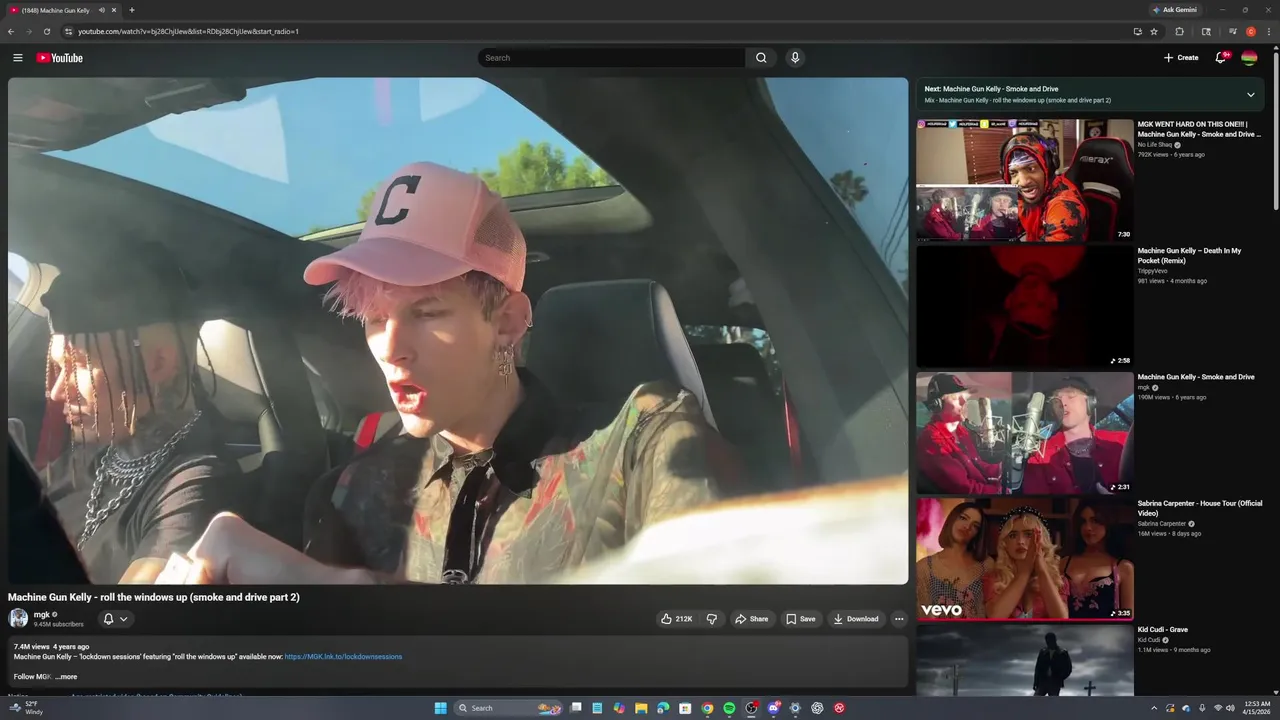1280x720 pixels.
Task: Open the tab search dropdown in Chrome
Action: pyautogui.click(x=1206, y=31)
